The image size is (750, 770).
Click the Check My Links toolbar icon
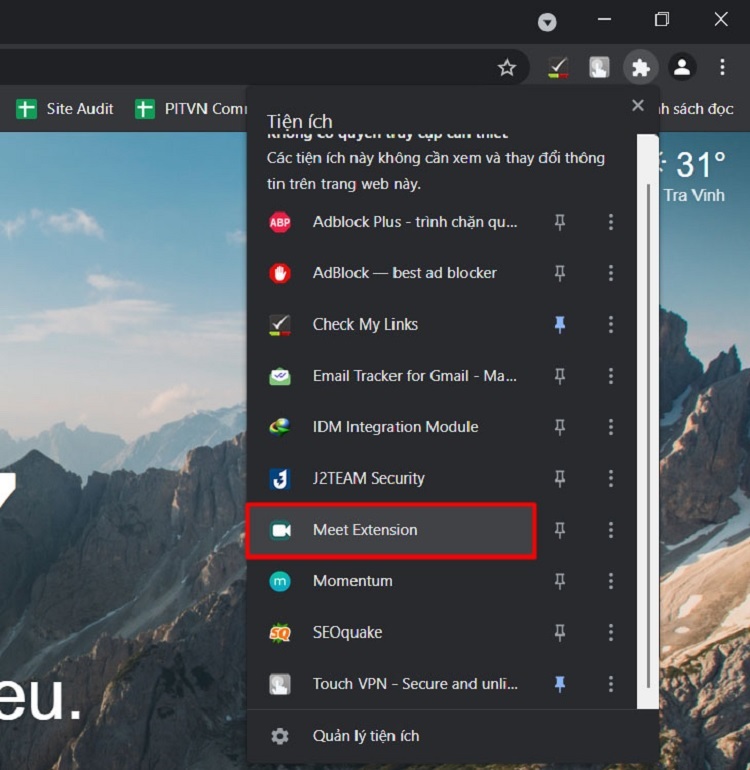coord(558,67)
